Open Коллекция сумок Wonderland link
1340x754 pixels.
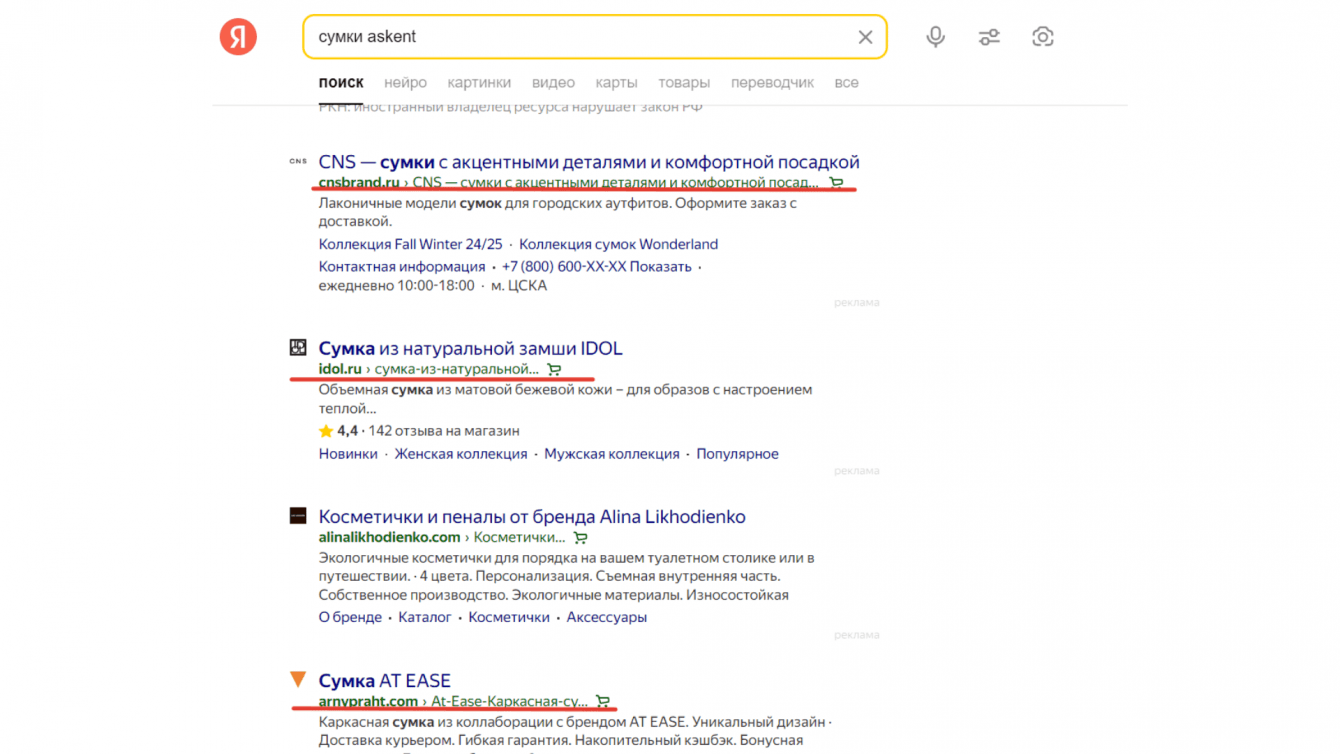(x=618, y=244)
